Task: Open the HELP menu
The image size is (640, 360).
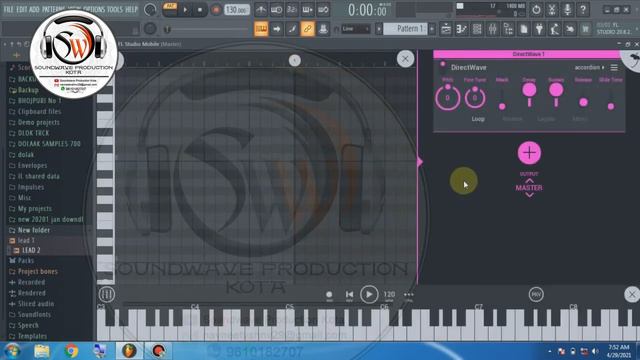Action: (x=131, y=9)
